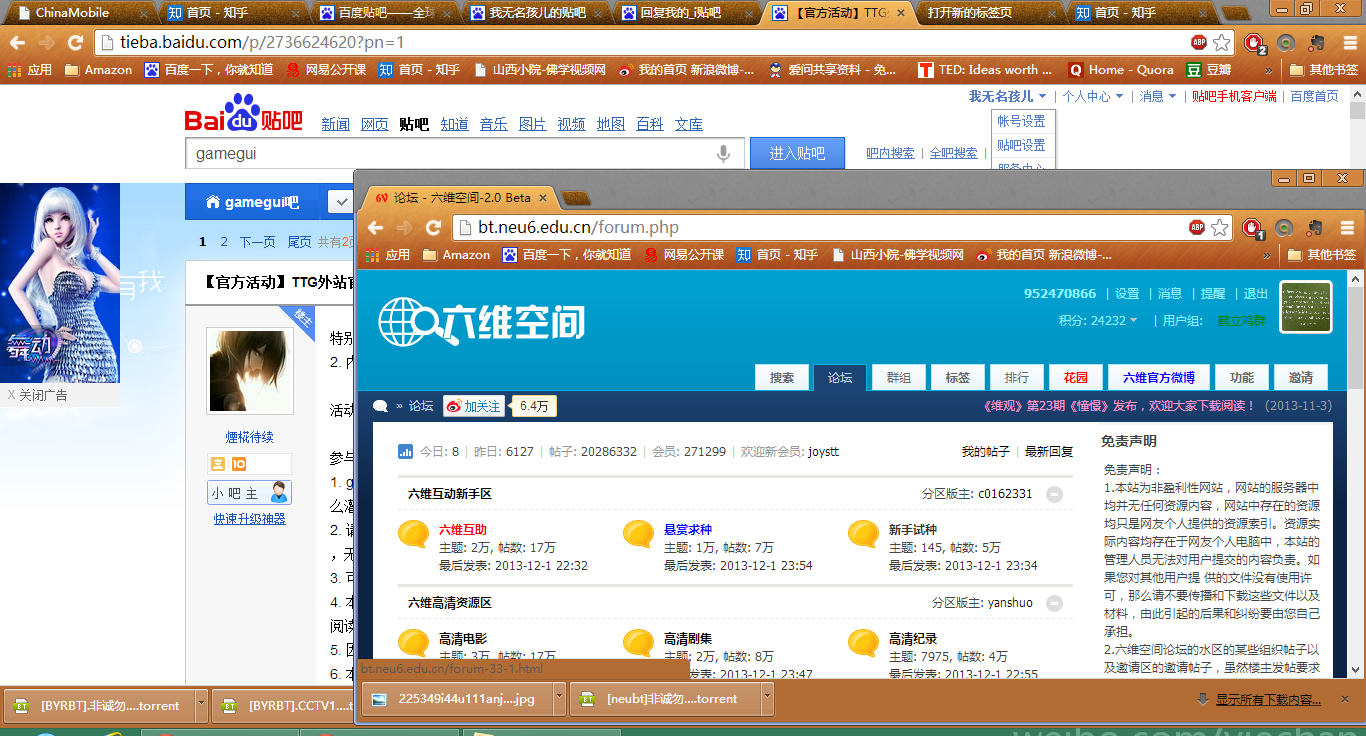Collapse the 六维互动新手区 section

tap(1054, 494)
